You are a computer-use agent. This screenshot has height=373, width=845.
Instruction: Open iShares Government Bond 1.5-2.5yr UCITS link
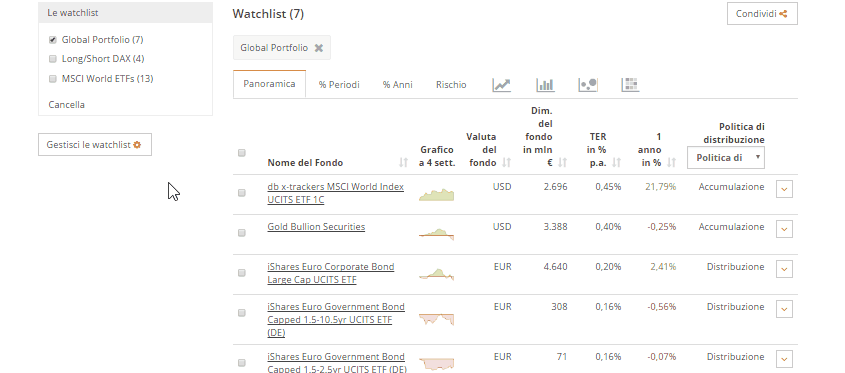click(337, 362)
